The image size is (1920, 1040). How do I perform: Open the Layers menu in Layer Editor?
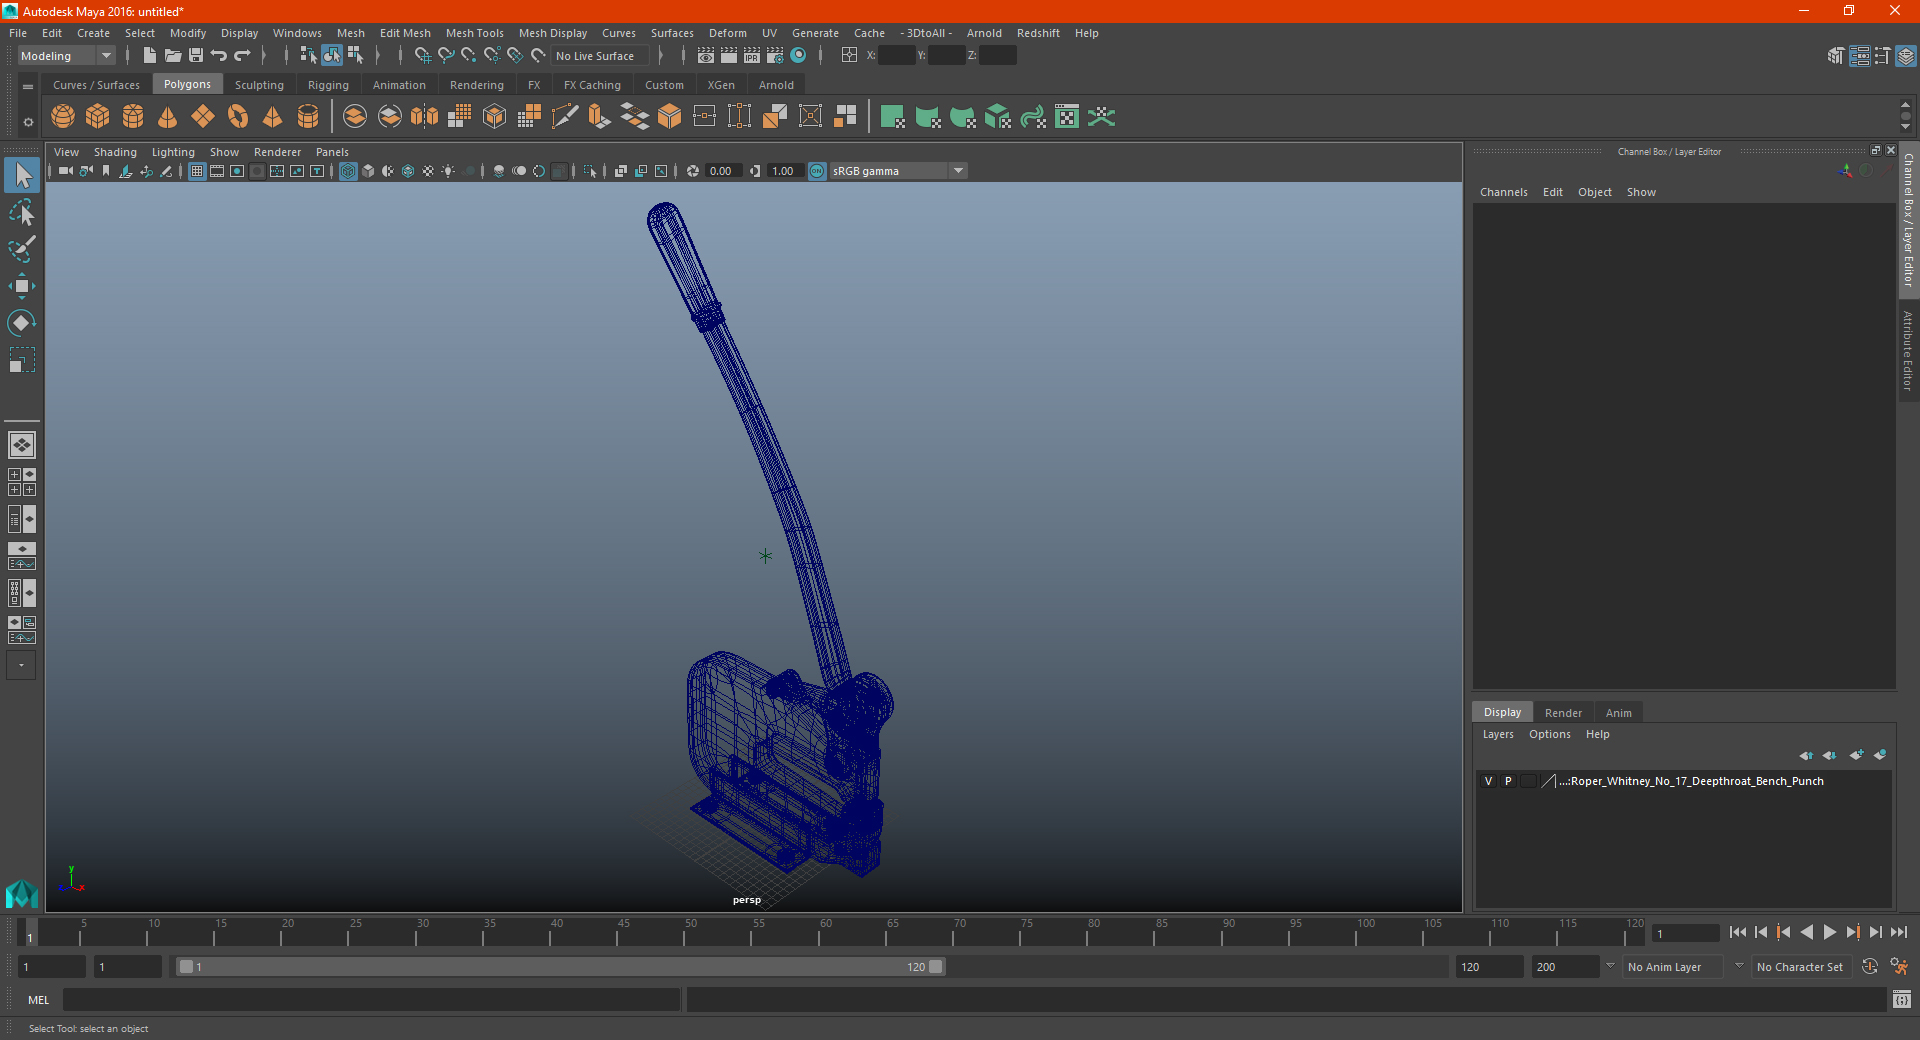pos(1498,734)
